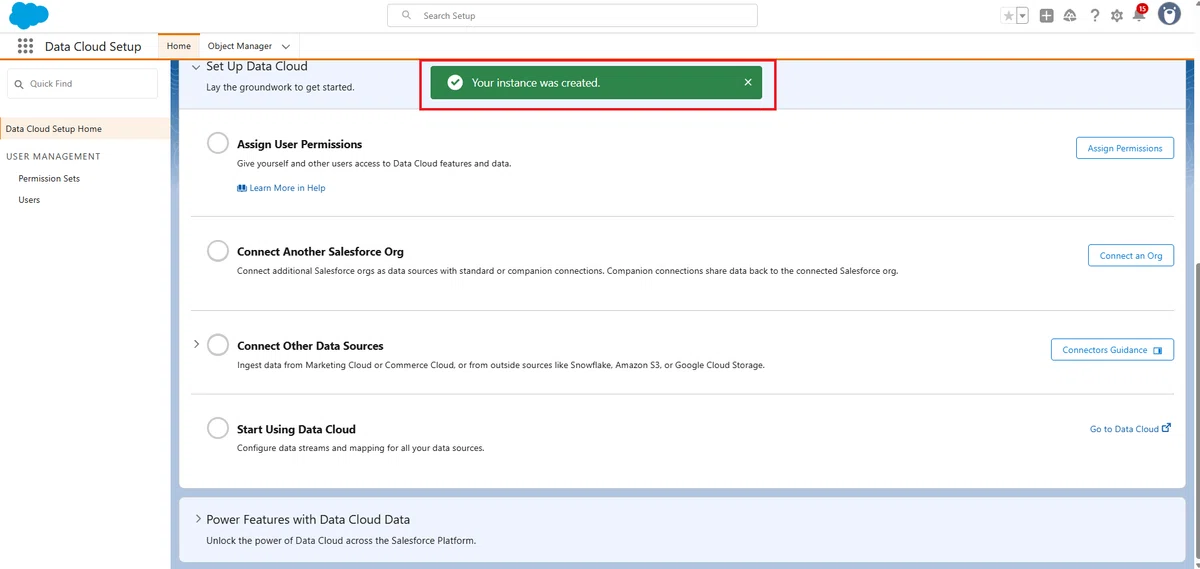Click the green success checkmark icon
The height and width of the screenshot is (569, 1200).
click(455, 82)
